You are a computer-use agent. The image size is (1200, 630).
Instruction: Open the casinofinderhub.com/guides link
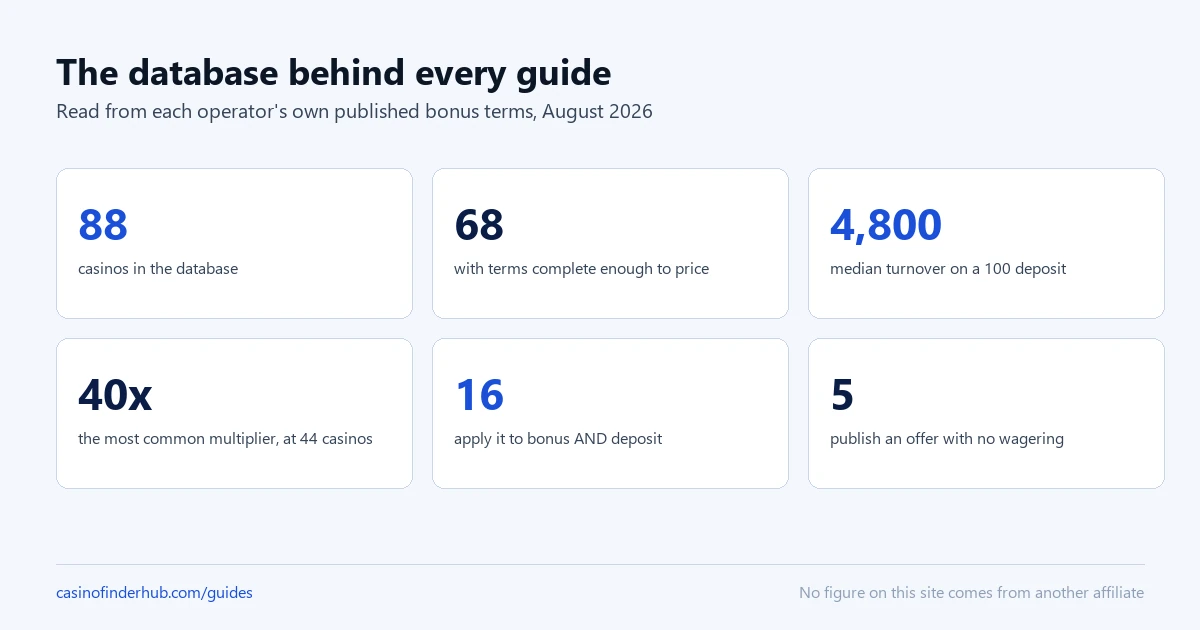pyautogui.click(x=154, y=593)
